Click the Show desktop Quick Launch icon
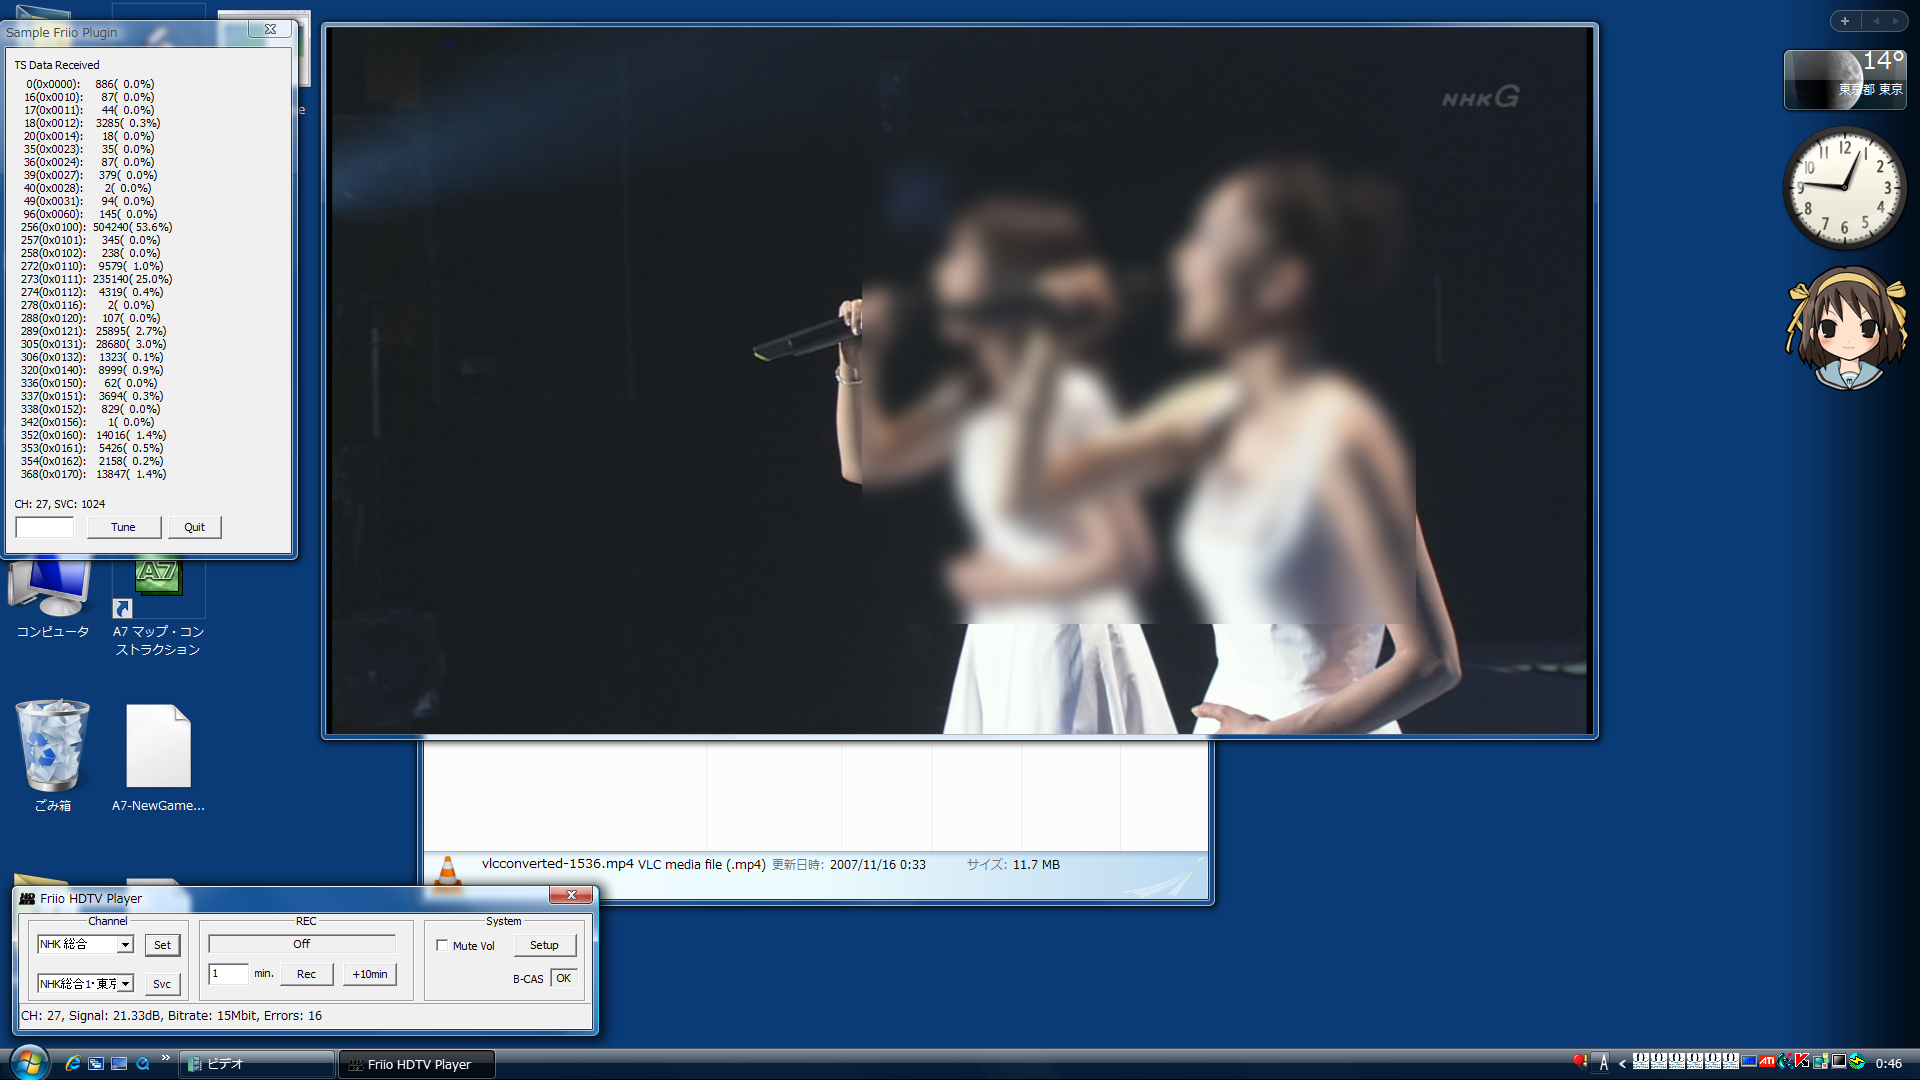Screen dimensions: 1920x1080 click(119, 1063)
